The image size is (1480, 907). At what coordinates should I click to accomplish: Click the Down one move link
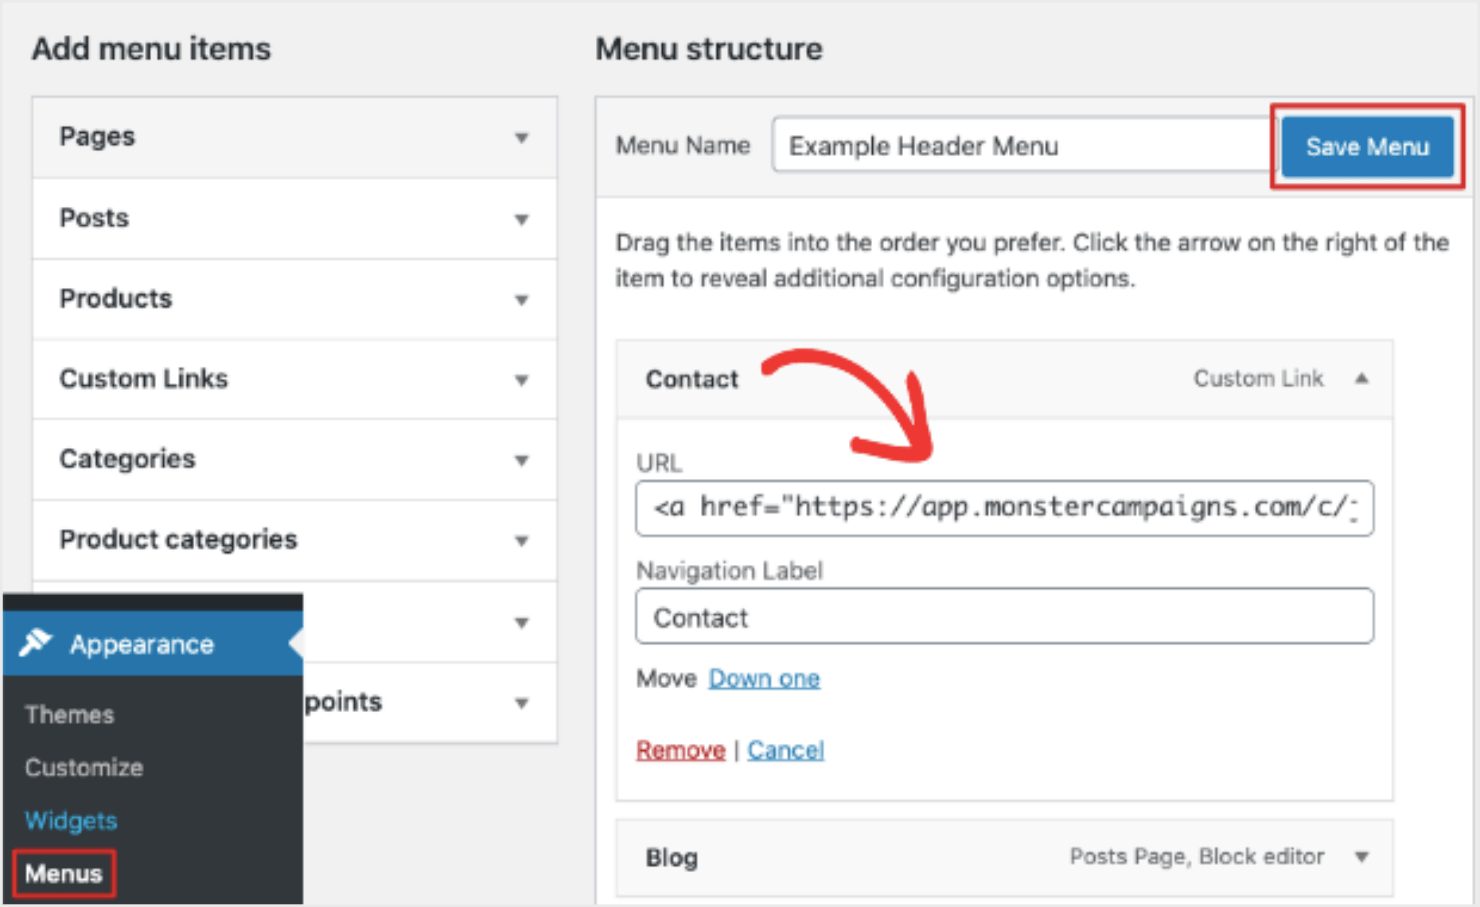pyautogui.click(x=764, y=679)
